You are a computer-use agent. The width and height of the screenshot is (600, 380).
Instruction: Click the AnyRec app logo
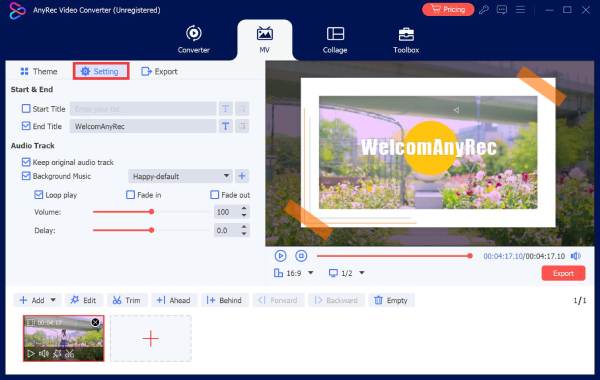(17, 10)
